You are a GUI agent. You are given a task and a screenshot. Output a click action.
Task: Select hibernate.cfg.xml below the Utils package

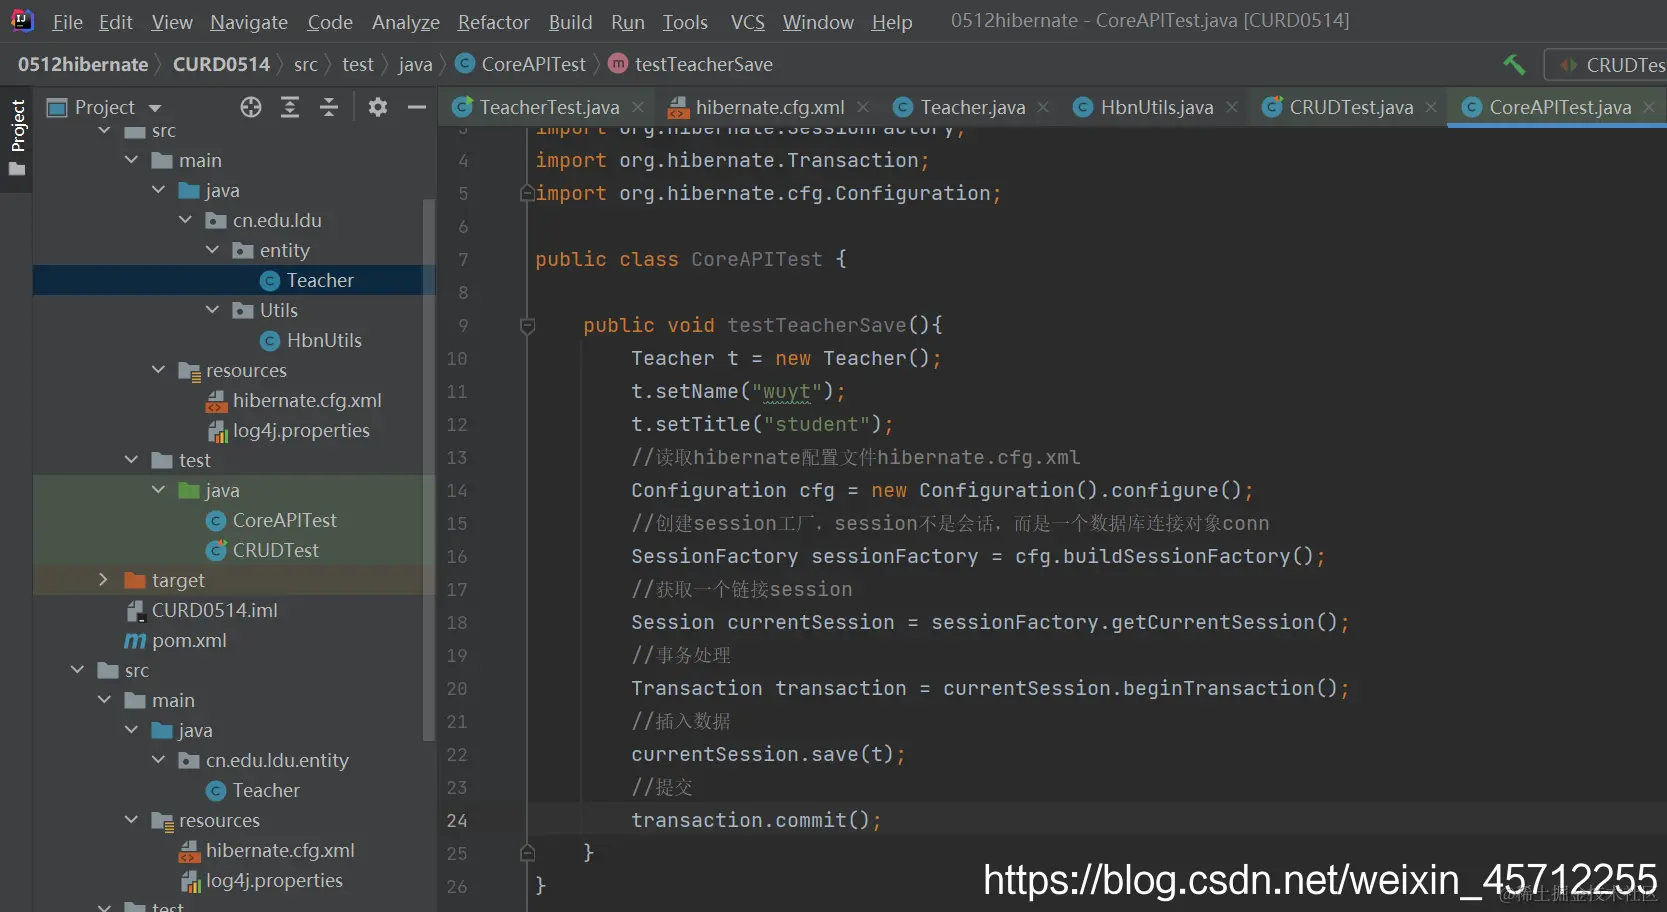(307, 400)
